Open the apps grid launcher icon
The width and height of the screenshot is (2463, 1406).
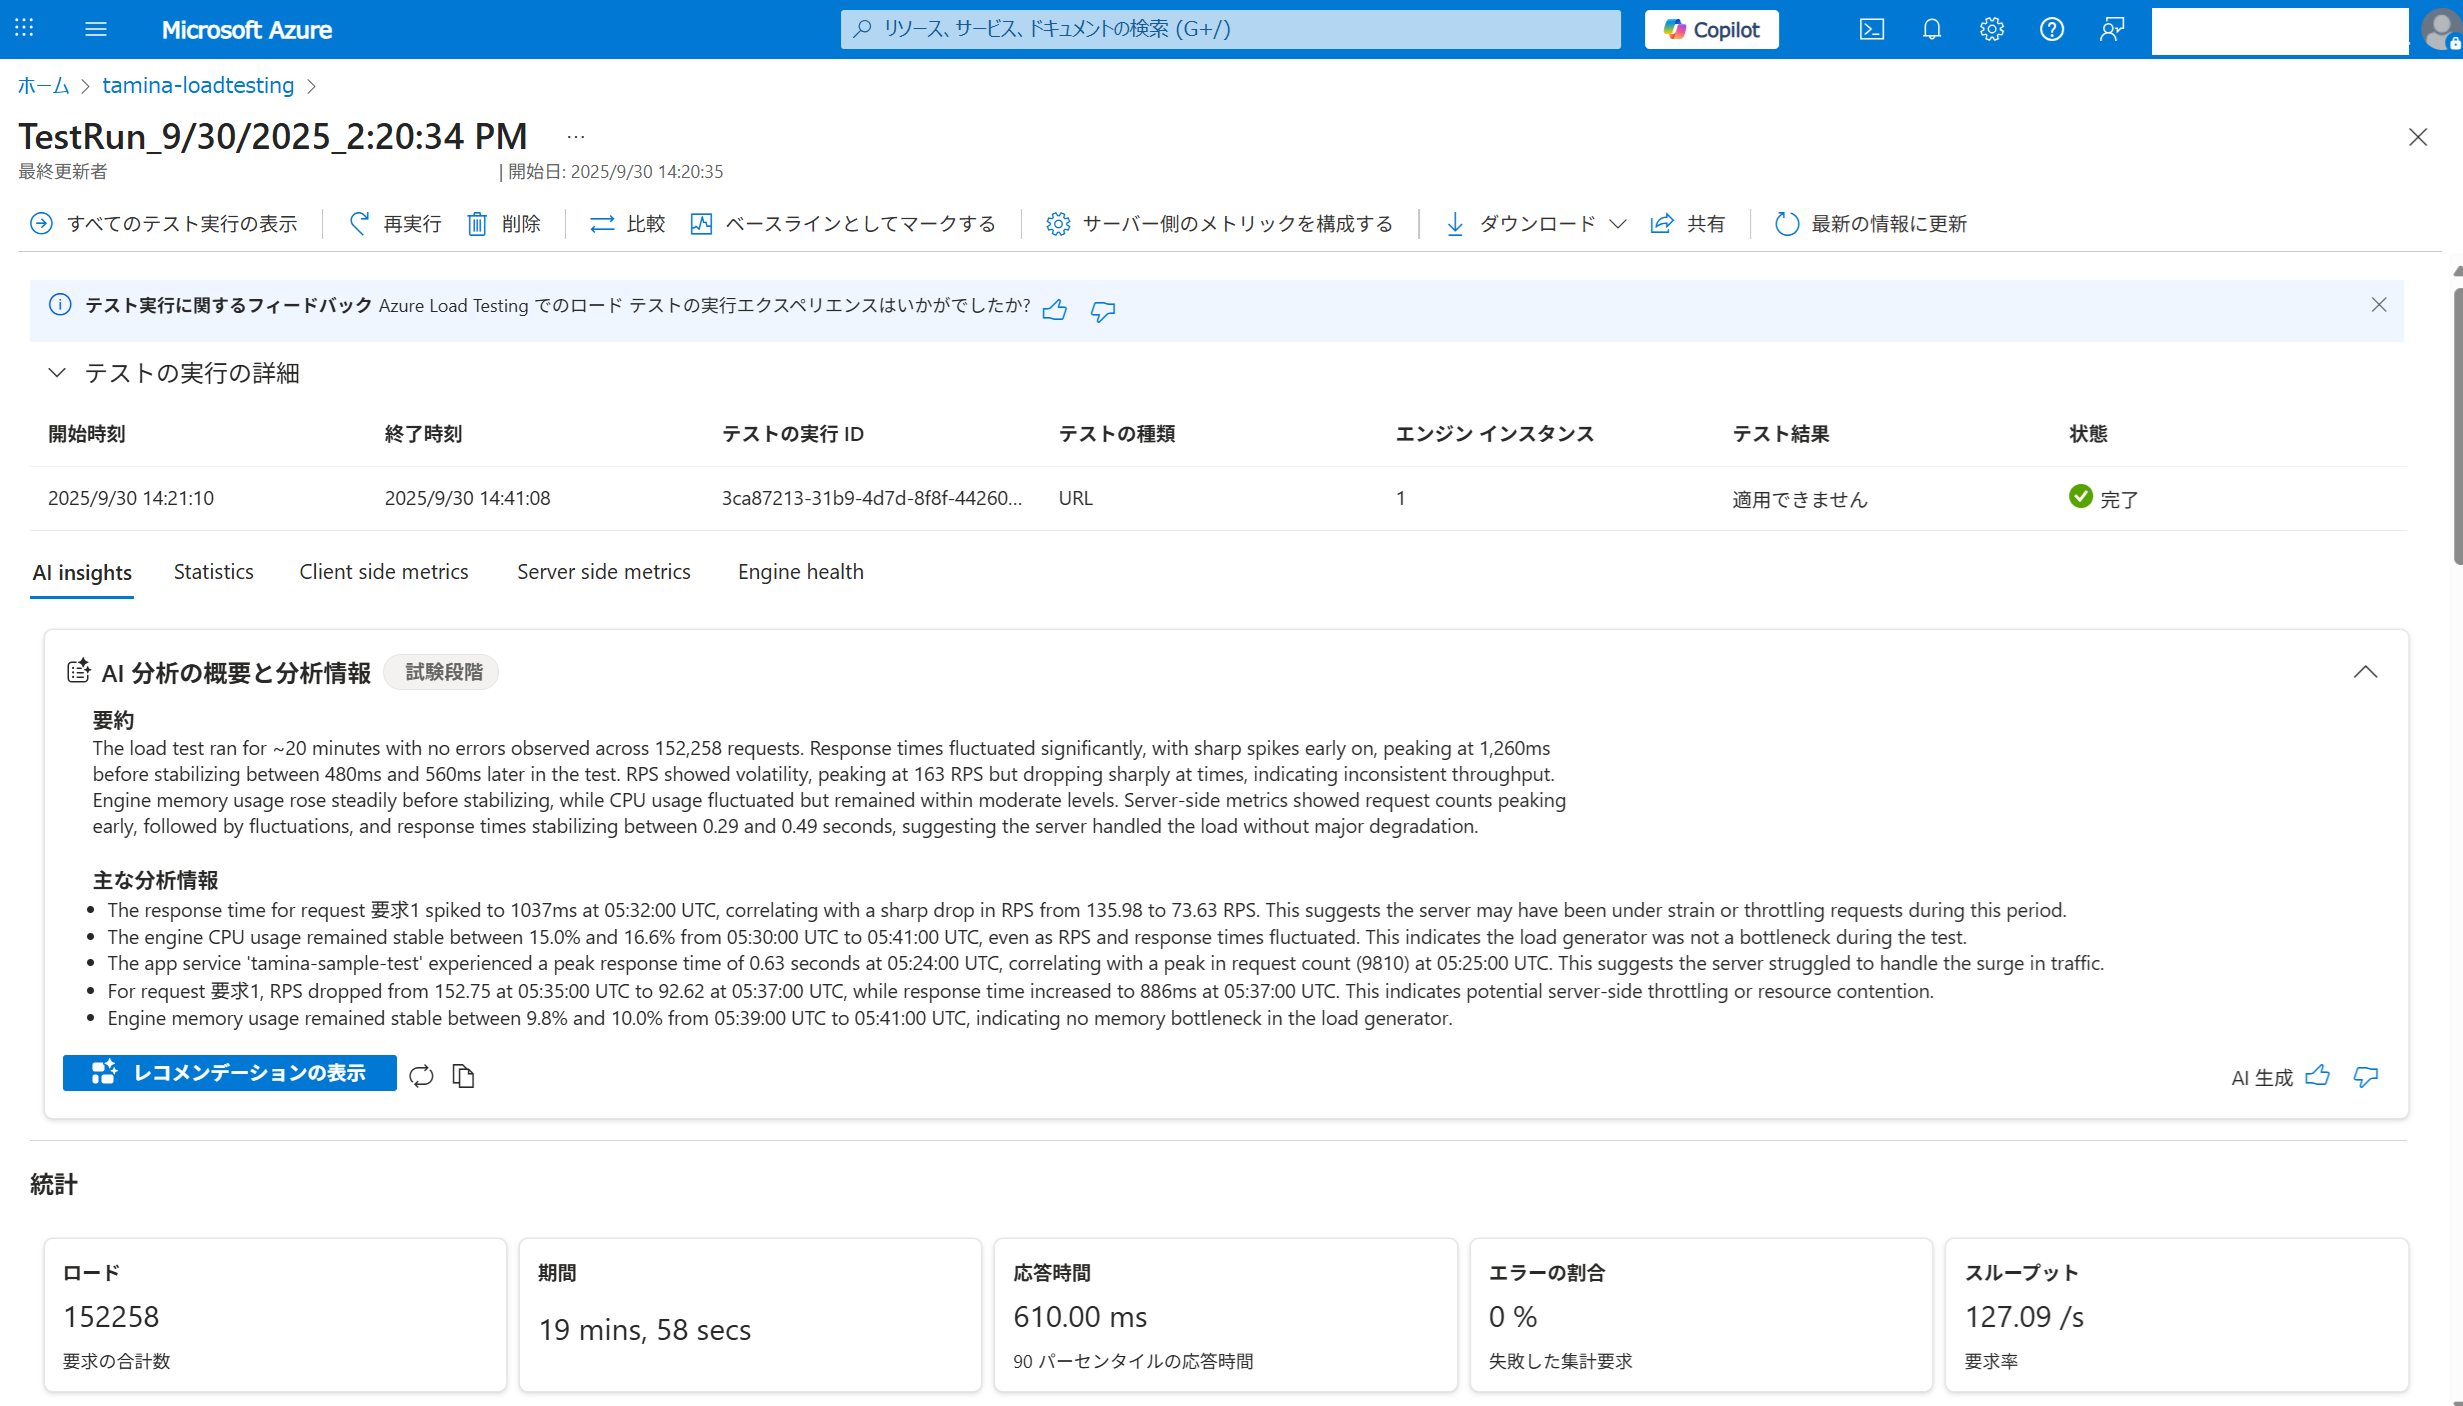pos(24,29)
